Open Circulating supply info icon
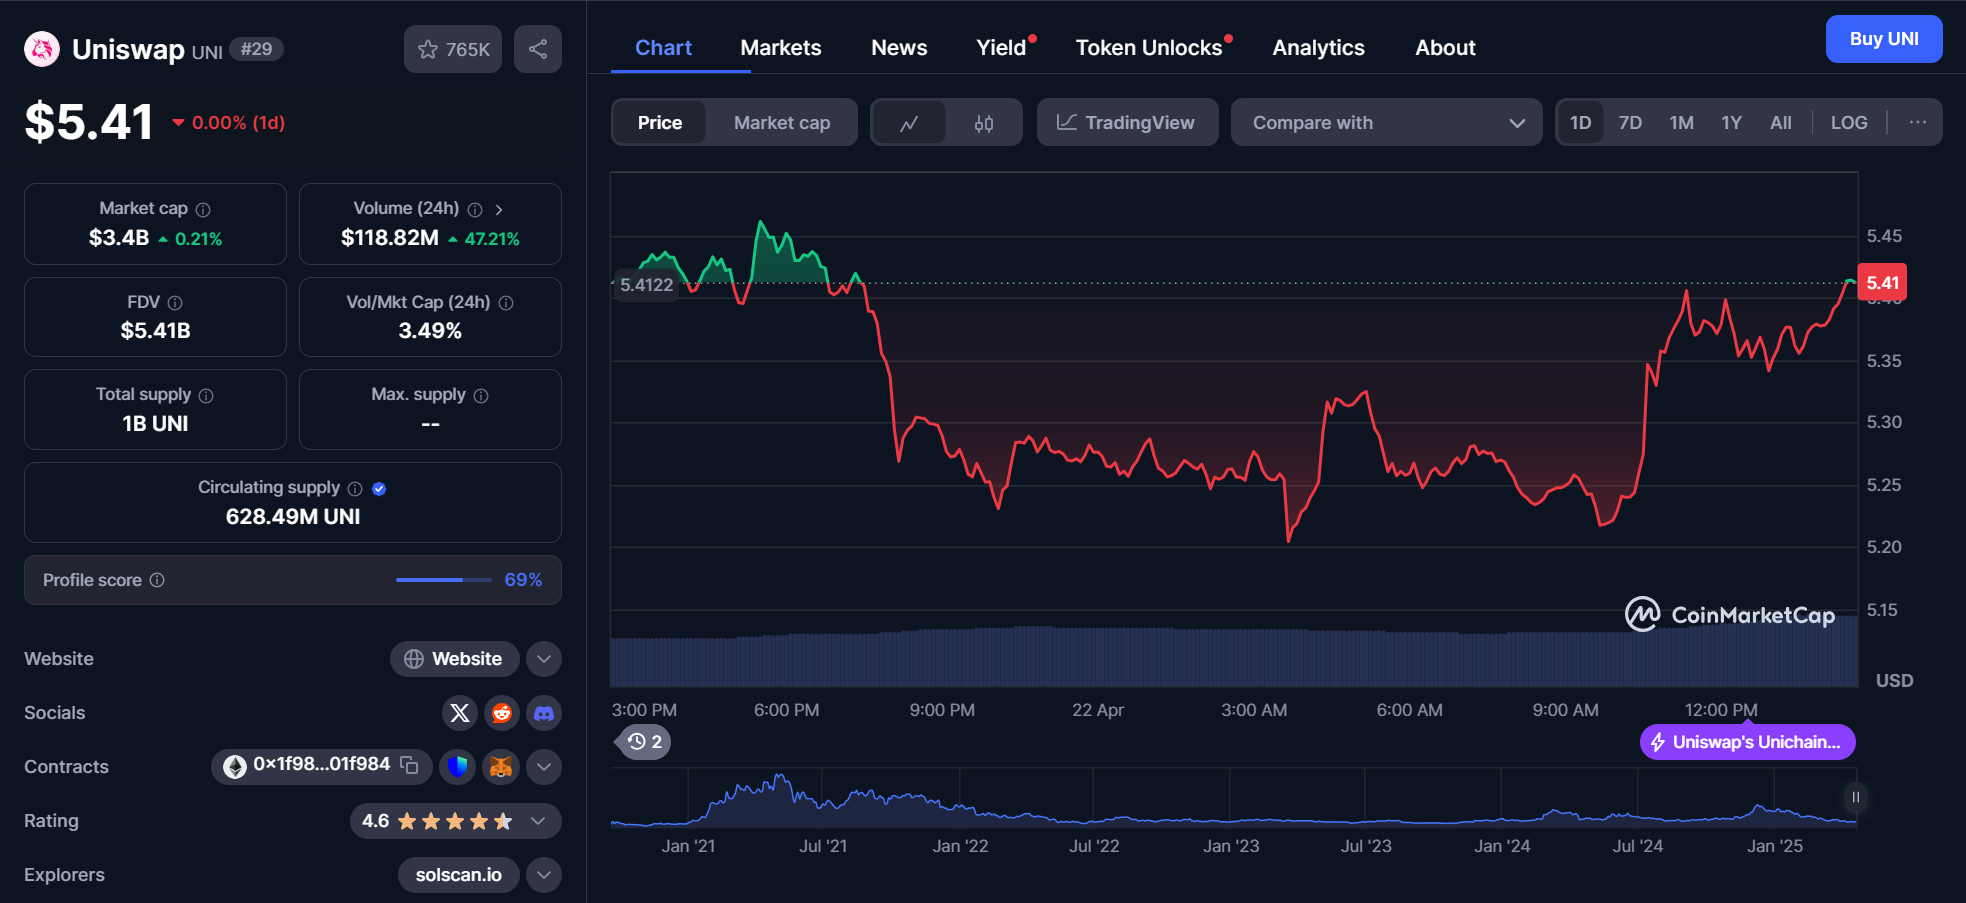 pos(355,489)
